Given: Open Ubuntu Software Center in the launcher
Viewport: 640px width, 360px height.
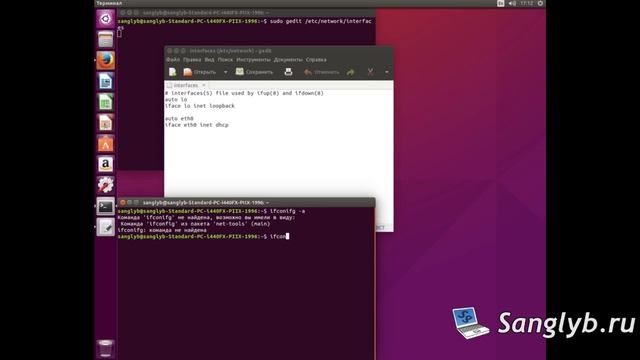Looking at the screenshot, I should [105, 144].
